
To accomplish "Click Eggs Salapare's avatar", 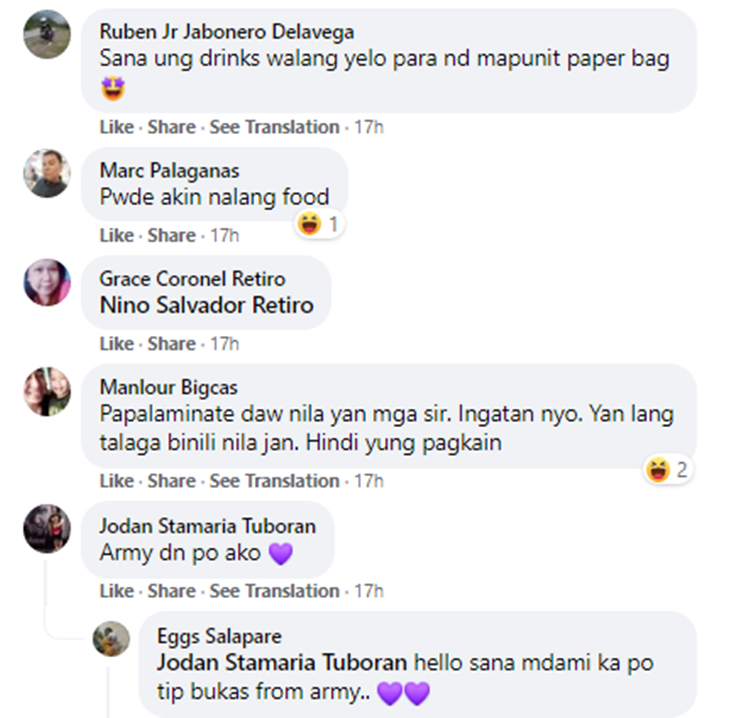I will point(111,639).
